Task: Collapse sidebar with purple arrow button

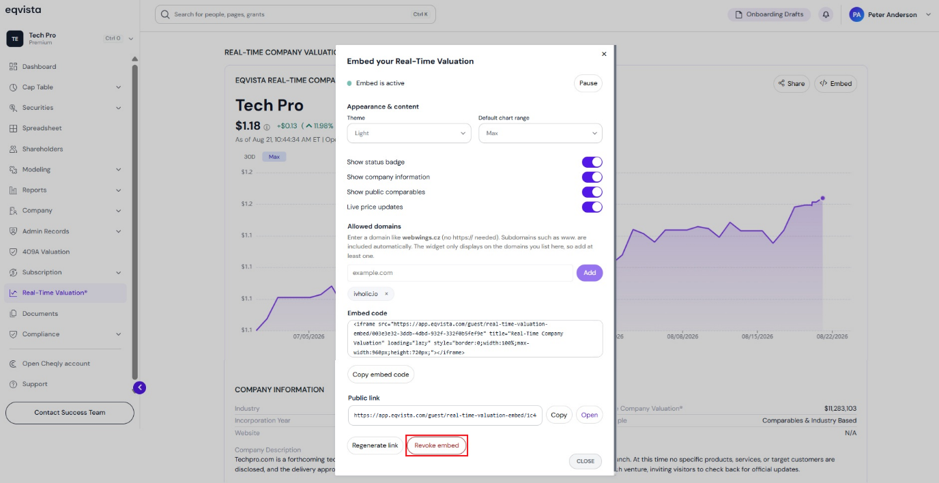Action: coord(140,388)
